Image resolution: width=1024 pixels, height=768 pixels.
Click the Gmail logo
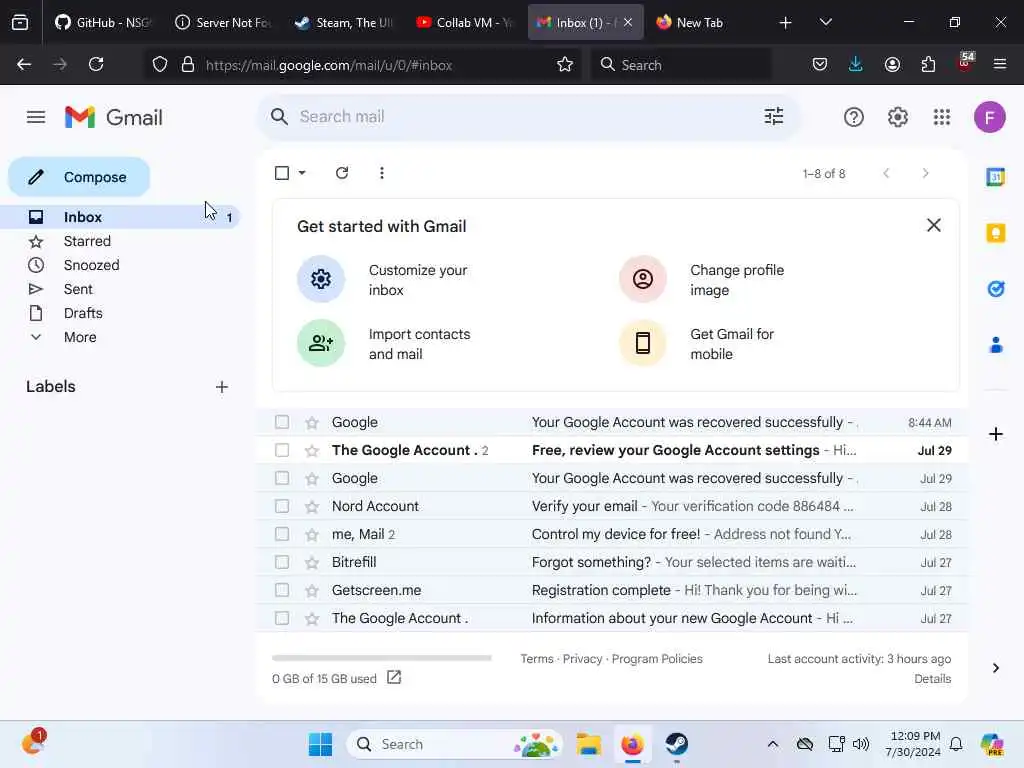[x=114, y=118]
